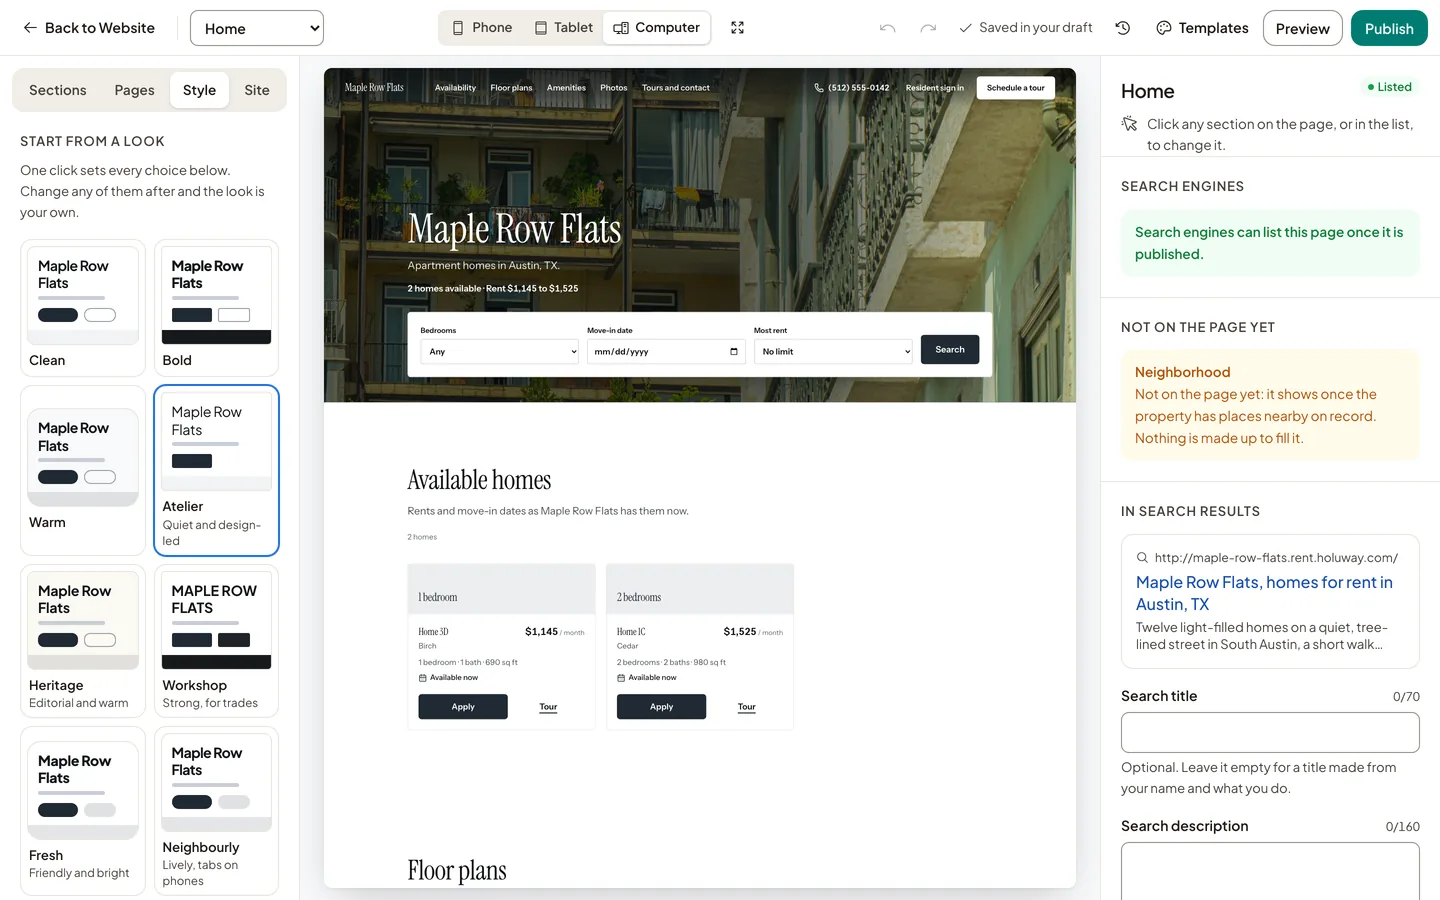Open the Home page dropdown
The width and height of the screenshot is (1440, 900).
[x=256, y=28]
